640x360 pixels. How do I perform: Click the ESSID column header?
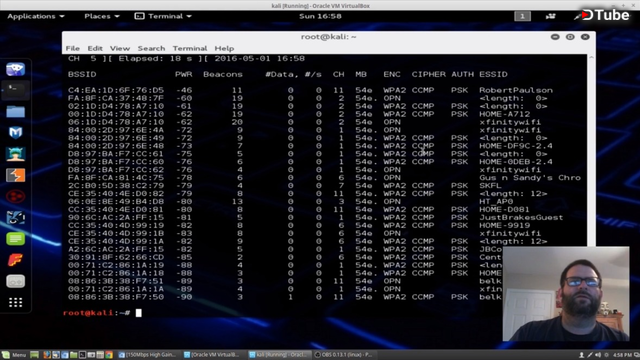[493, 74]
